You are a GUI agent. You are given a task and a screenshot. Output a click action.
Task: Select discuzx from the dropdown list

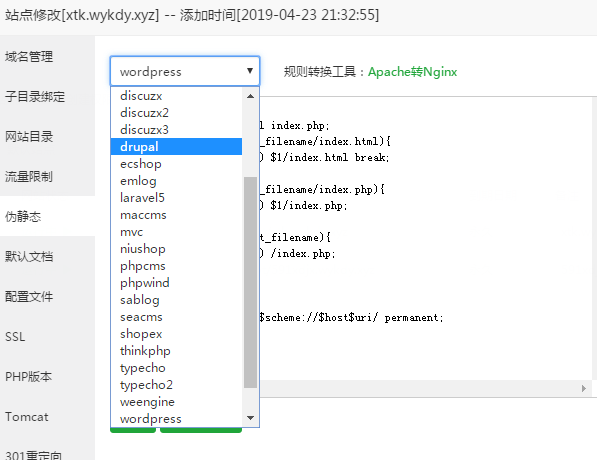176,96
